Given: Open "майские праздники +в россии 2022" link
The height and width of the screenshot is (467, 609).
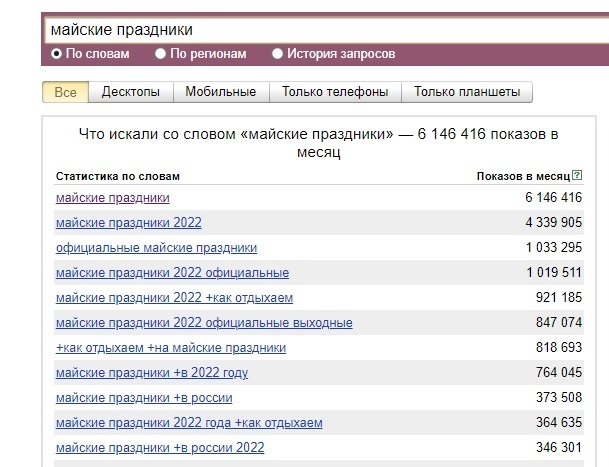Looking at the screenshot, I should click(x=160, y=448).
